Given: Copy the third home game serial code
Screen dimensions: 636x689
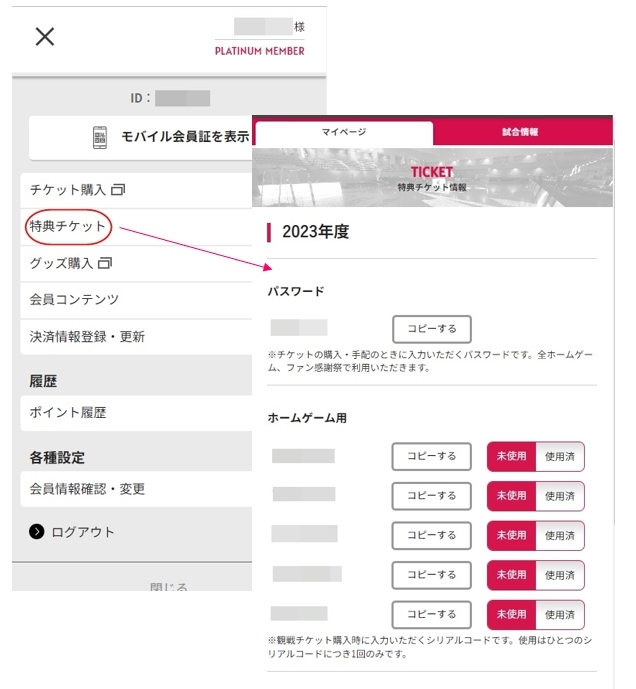Looking at the screenshot, I should pyautogui.click(x=431, y=536).
